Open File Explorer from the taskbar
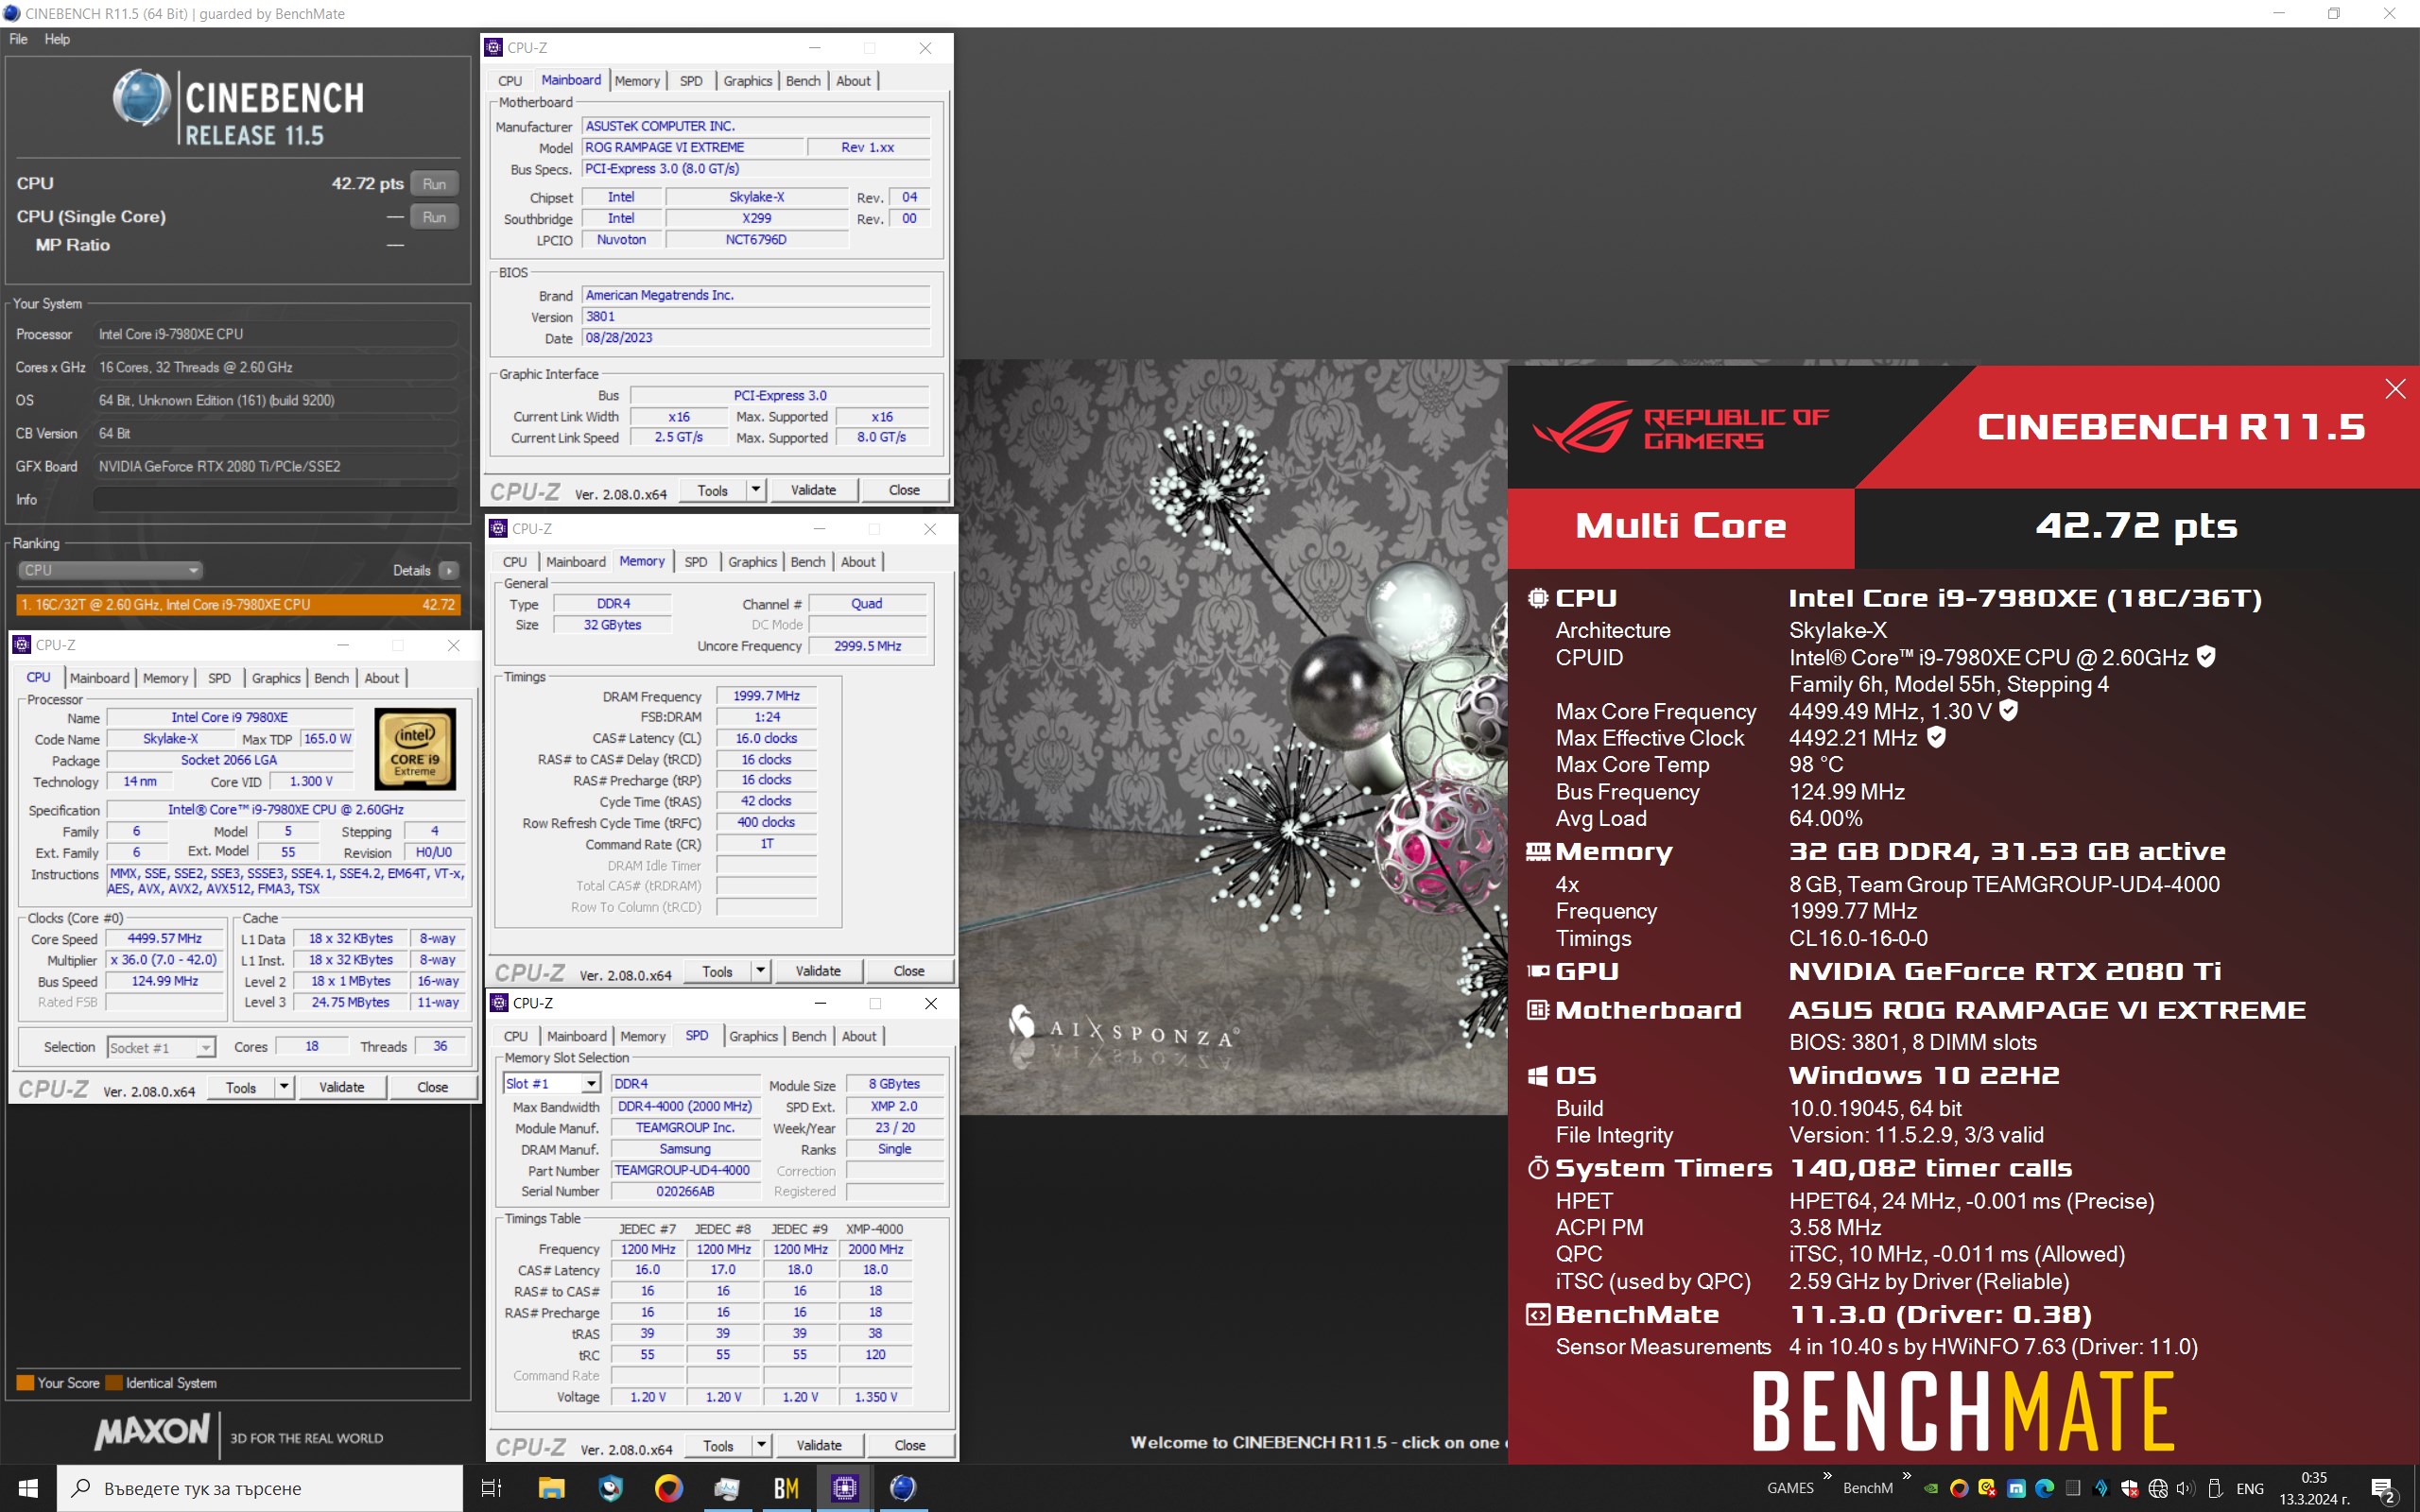This screenshot has height=1512, width=2420. point(551,1488)
